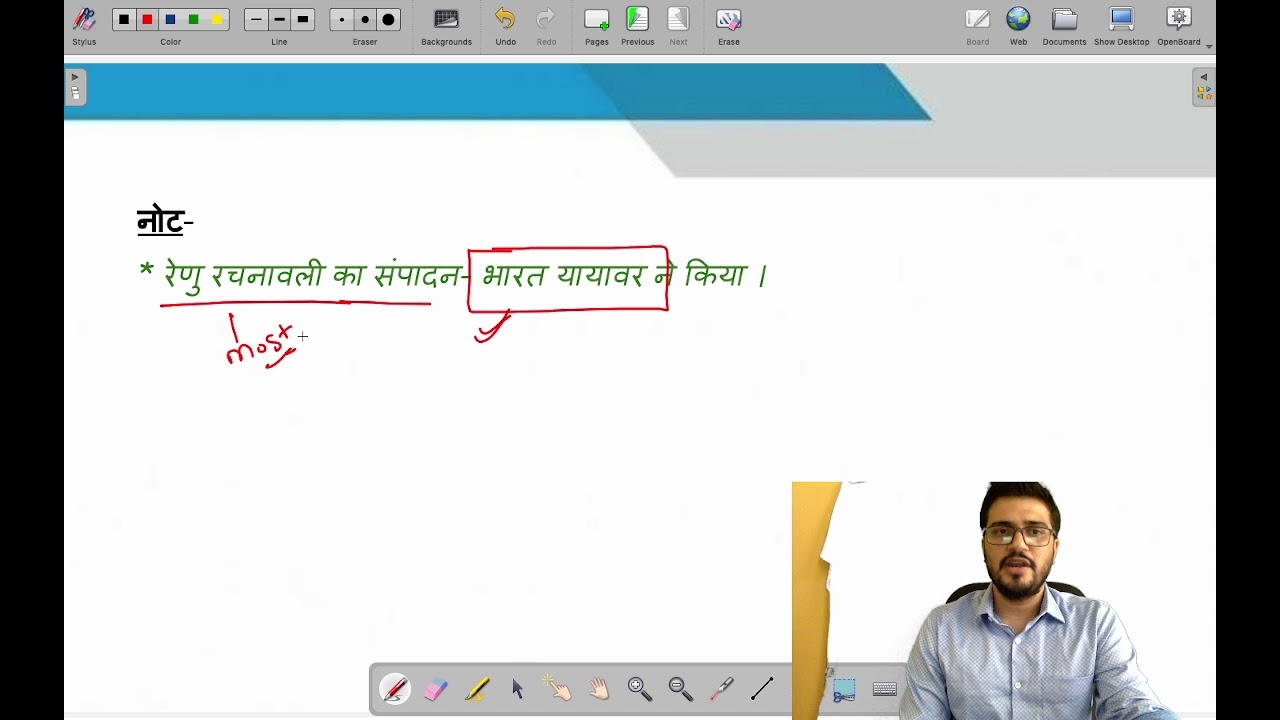The width and height of the screenshot is (1280, 720).
Task: Select the Draw line tool
Action: click(762, 689)
